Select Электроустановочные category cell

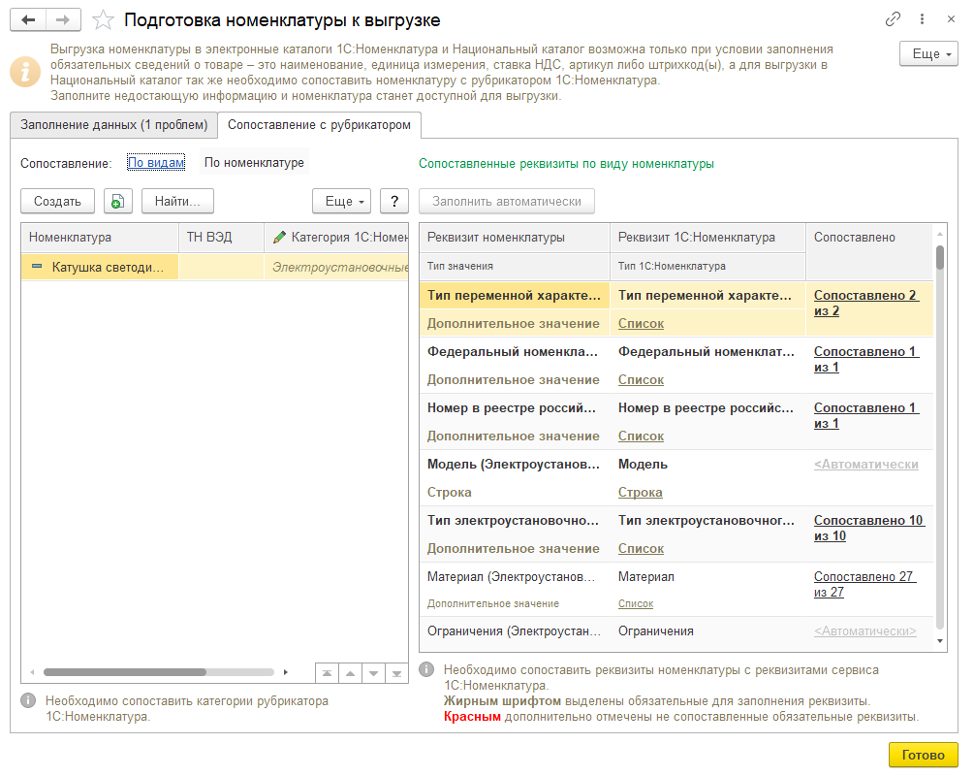(337, 267)
